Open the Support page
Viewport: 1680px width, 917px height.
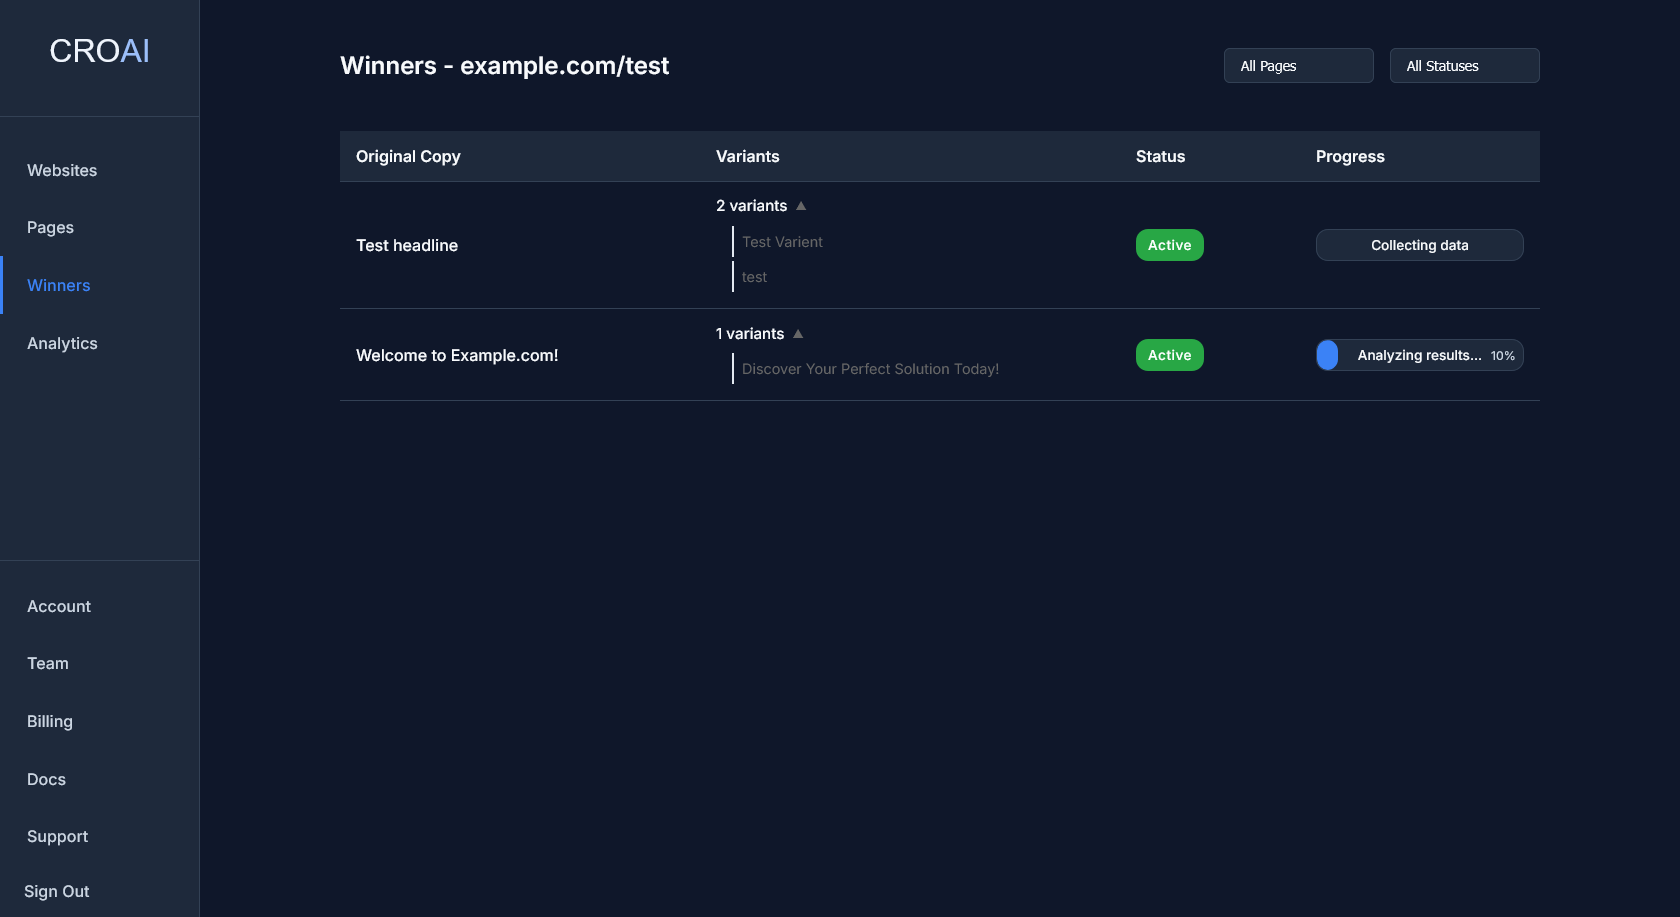(57, 836)
